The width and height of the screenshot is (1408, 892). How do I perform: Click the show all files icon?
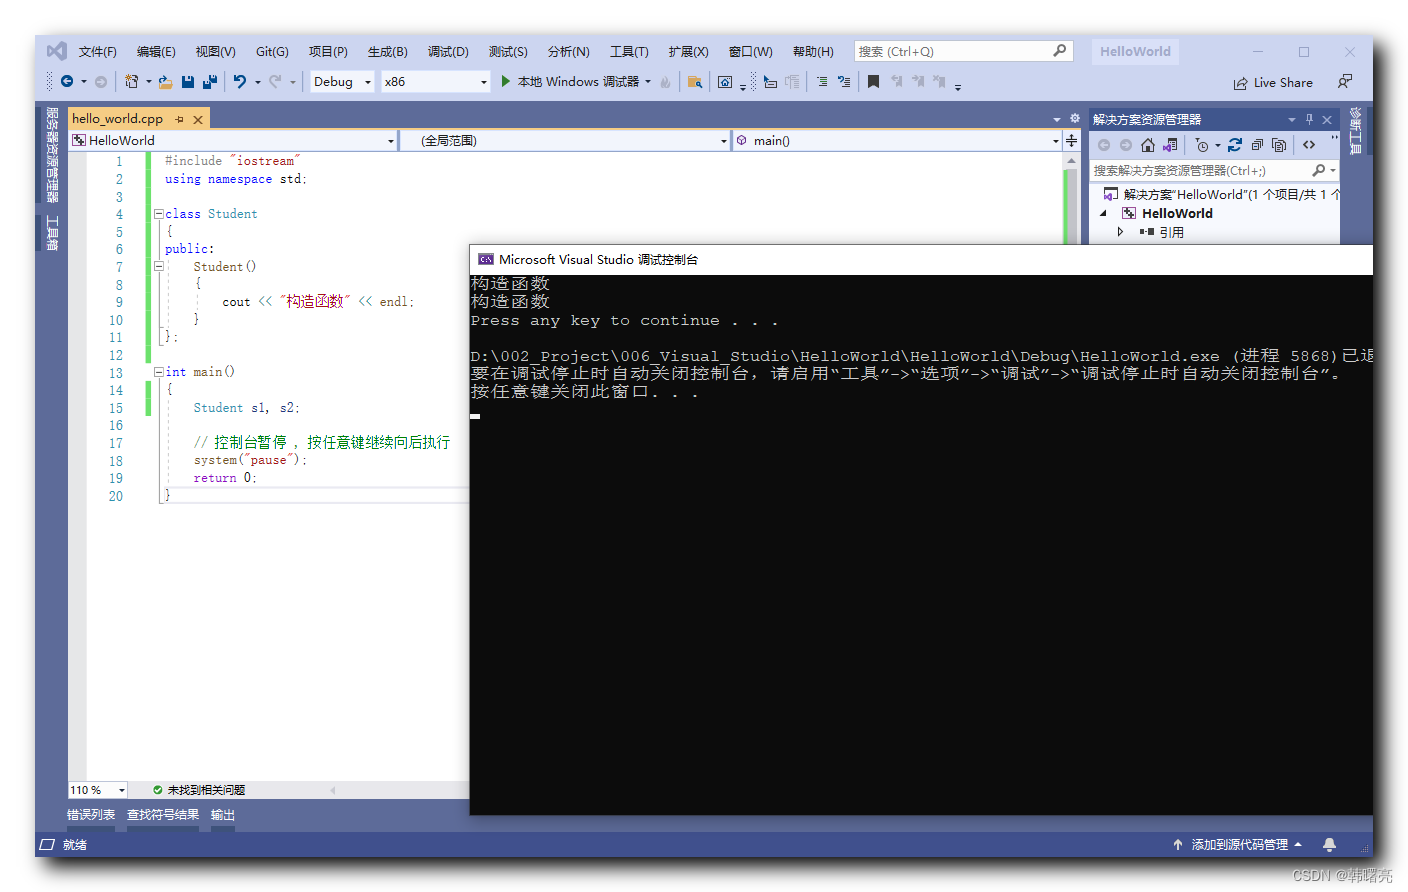coord(1279,145)
